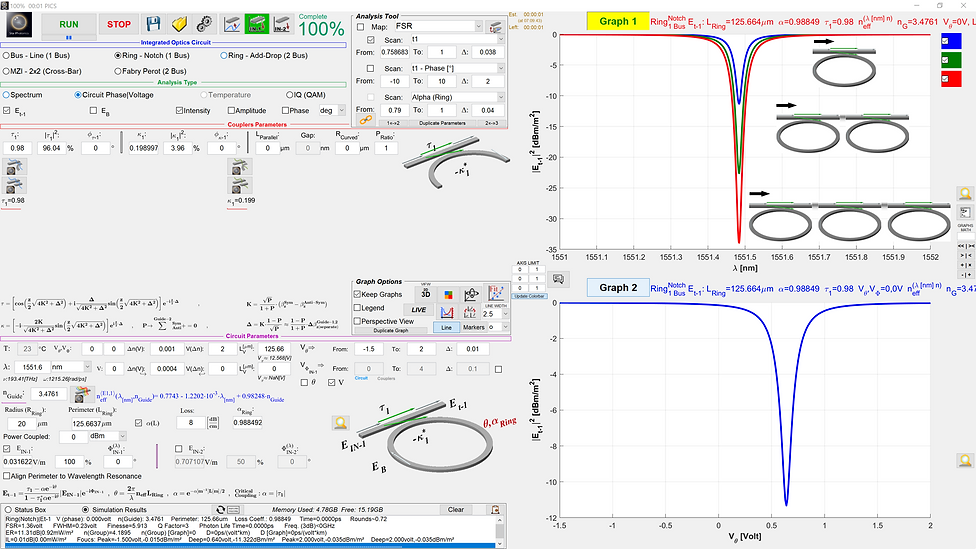
Task: Click the orange chain link icon
Action: click(x=366, y=120)
